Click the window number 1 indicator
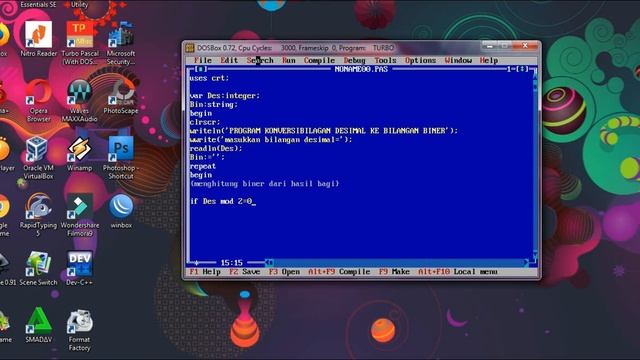 pyautogui.click(x=509, y=69)
